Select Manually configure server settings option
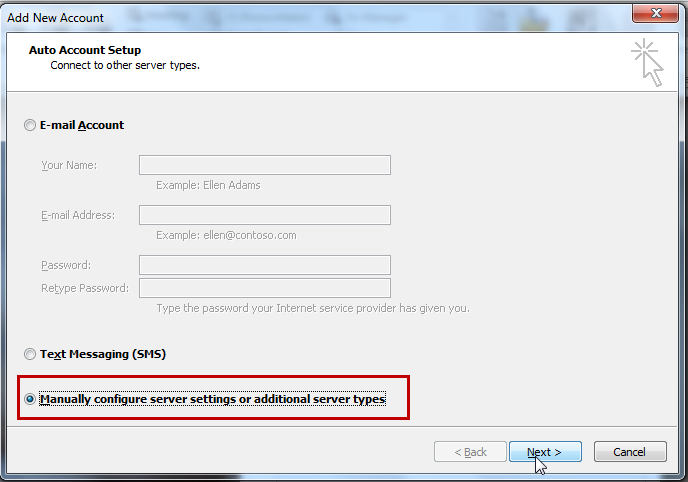688x482 pixels. click(30, 399)
